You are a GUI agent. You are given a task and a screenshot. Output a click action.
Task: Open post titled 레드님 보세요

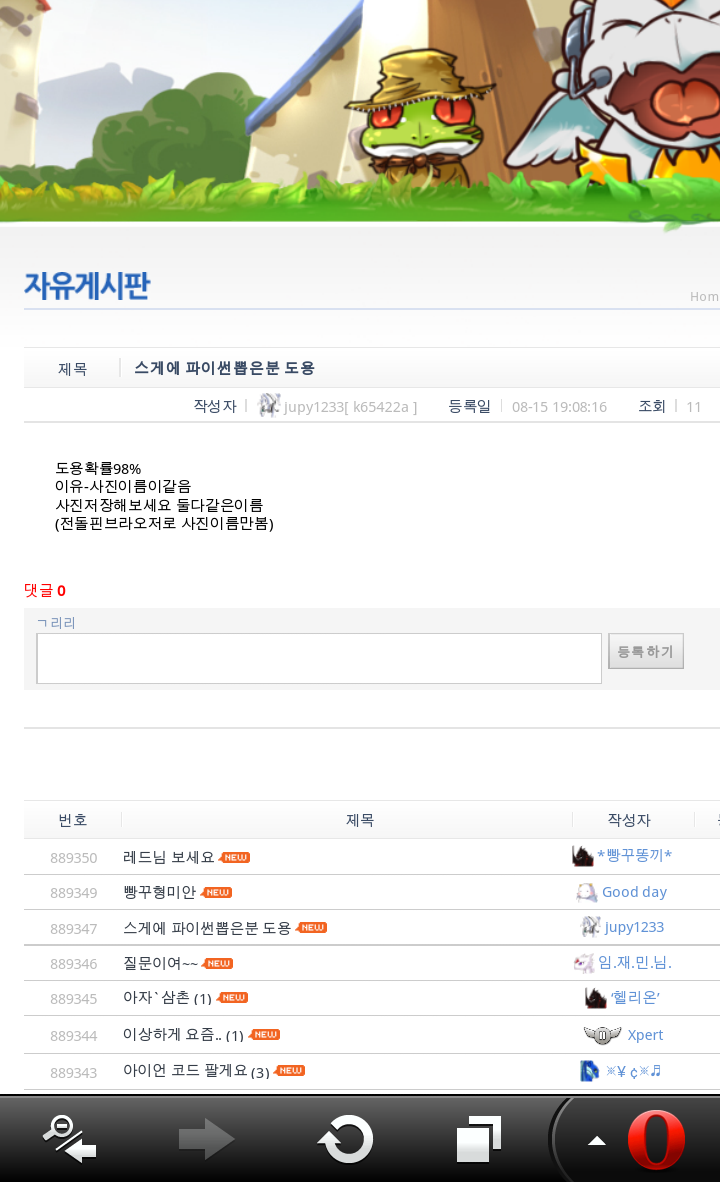click(168, 857)
